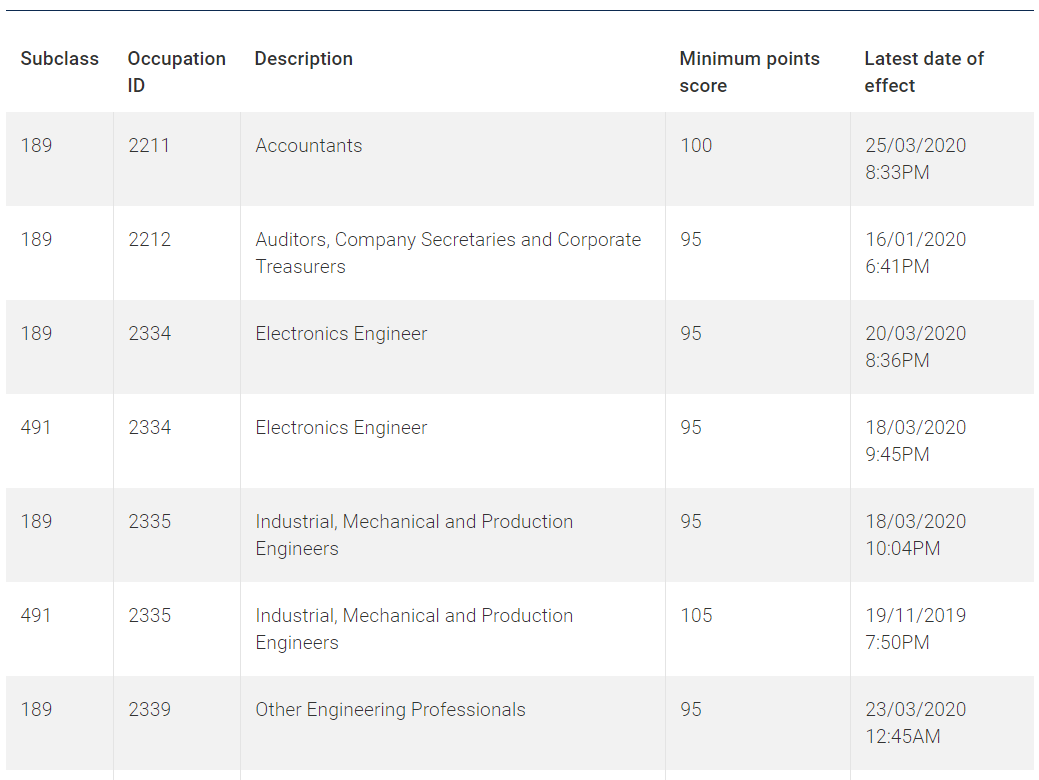
Task: Click date 18/03/2020 9:45PM
Action: click(x=915, y=441)
